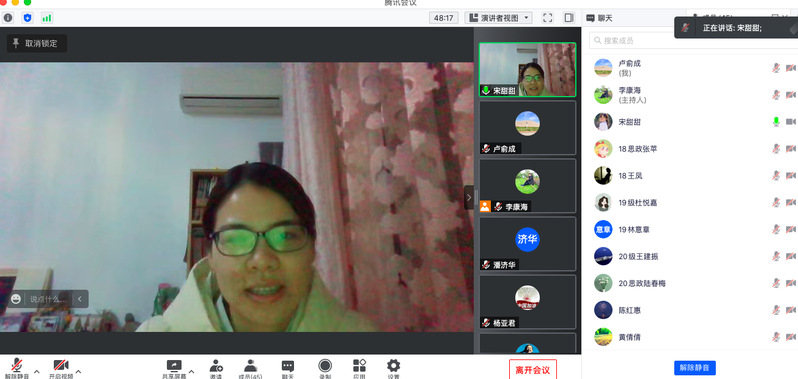Open the 成员(45) members icon
The height and width of the screenshot is (379, 798).
point(250,365)
